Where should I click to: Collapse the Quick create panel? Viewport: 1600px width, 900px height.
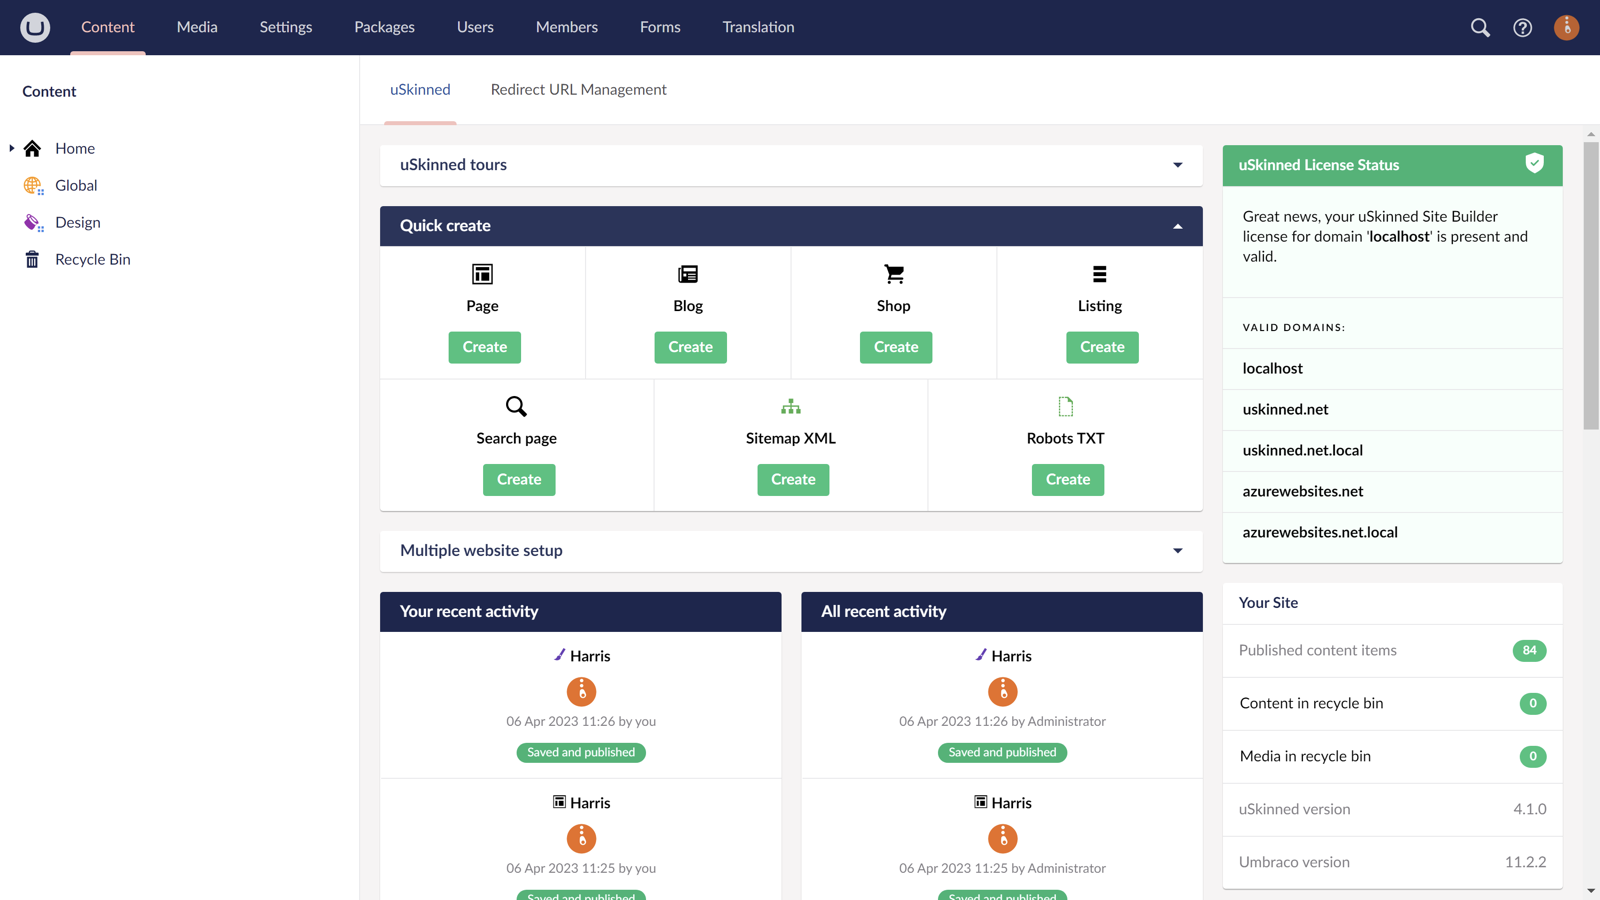pos(1177,226)
